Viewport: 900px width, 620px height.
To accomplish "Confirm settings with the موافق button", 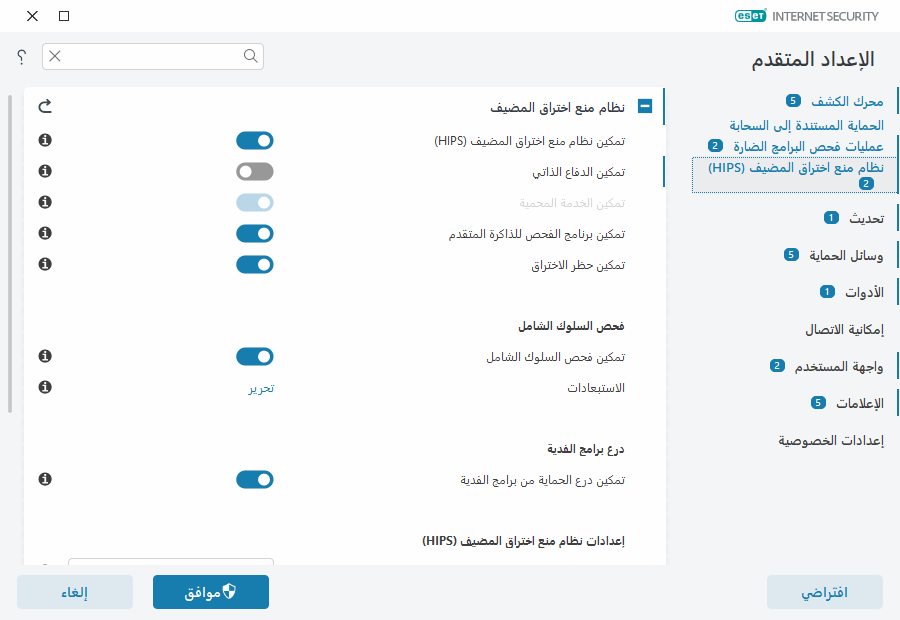I will pos(210,591).
